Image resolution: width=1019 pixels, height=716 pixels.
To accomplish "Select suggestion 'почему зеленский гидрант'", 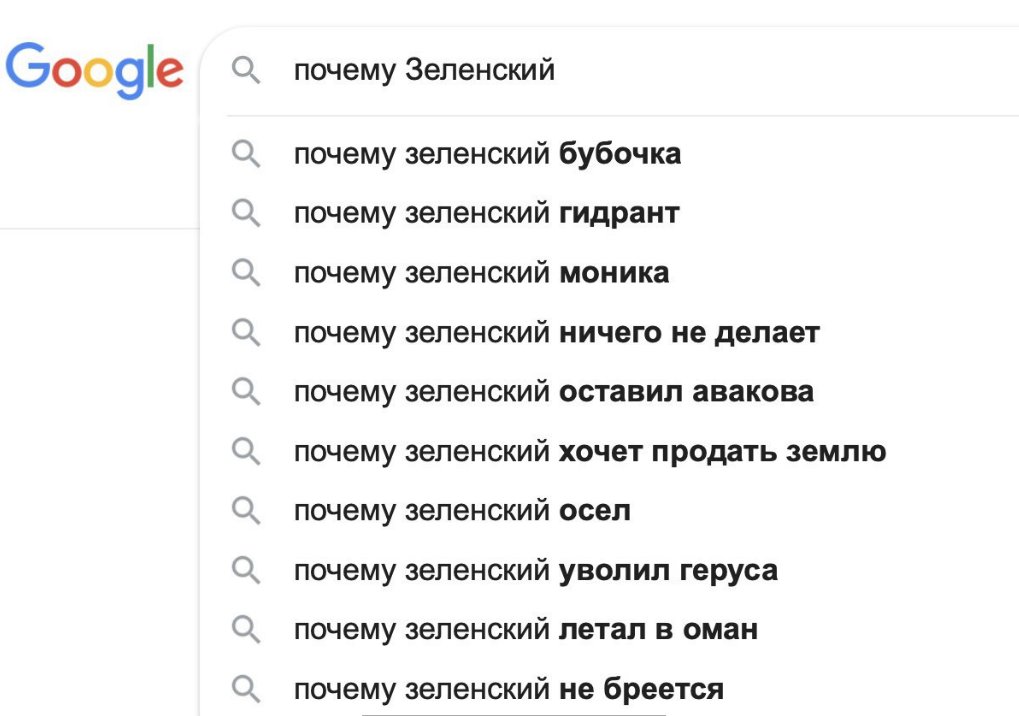I will 486,213.
